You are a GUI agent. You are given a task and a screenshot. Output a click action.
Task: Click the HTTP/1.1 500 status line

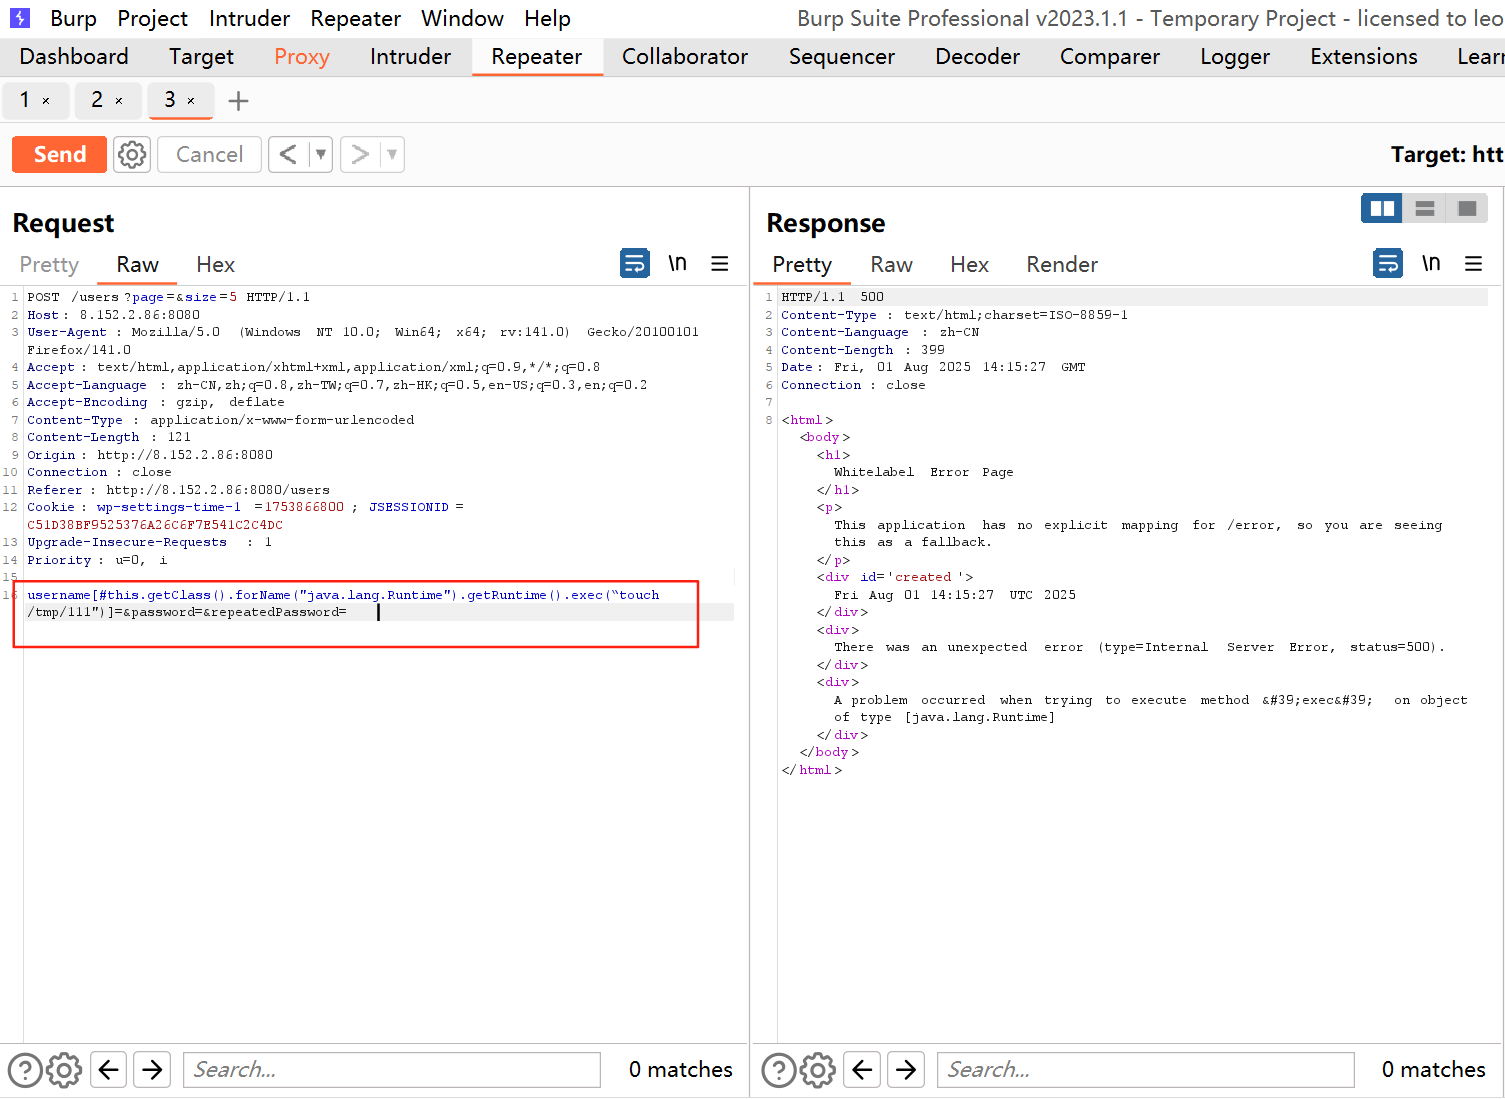point(832,297)
